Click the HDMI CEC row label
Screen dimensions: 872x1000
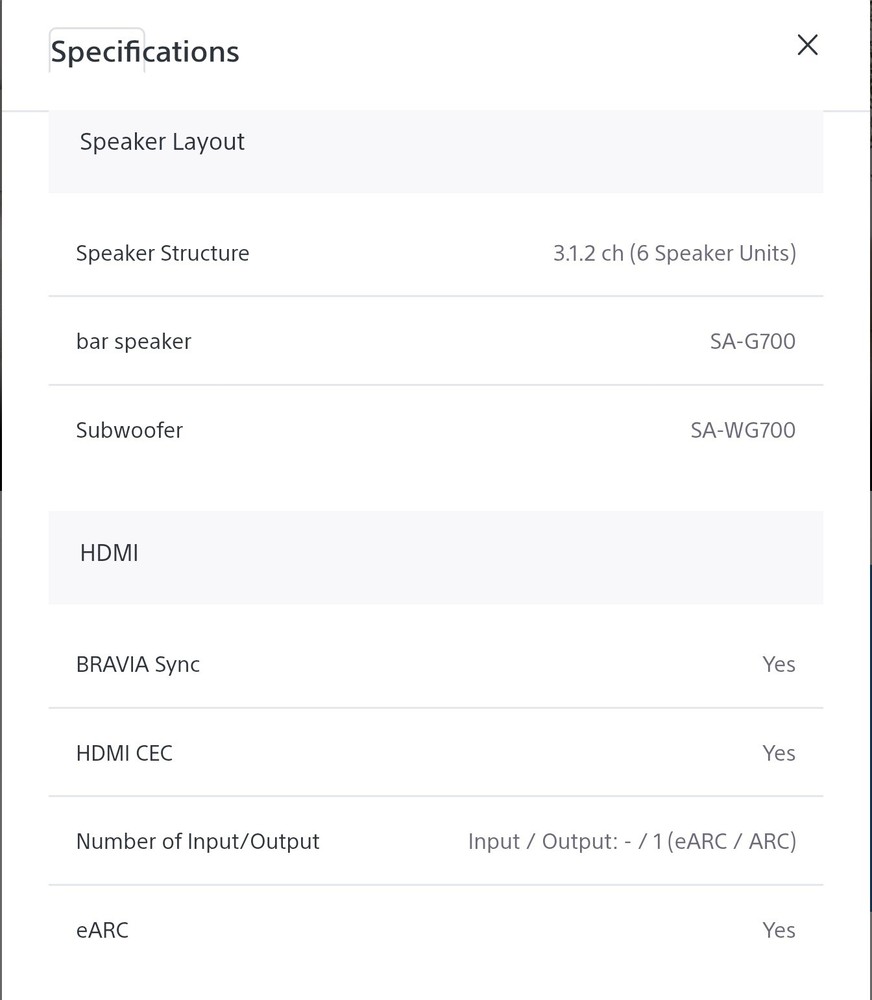124,753
